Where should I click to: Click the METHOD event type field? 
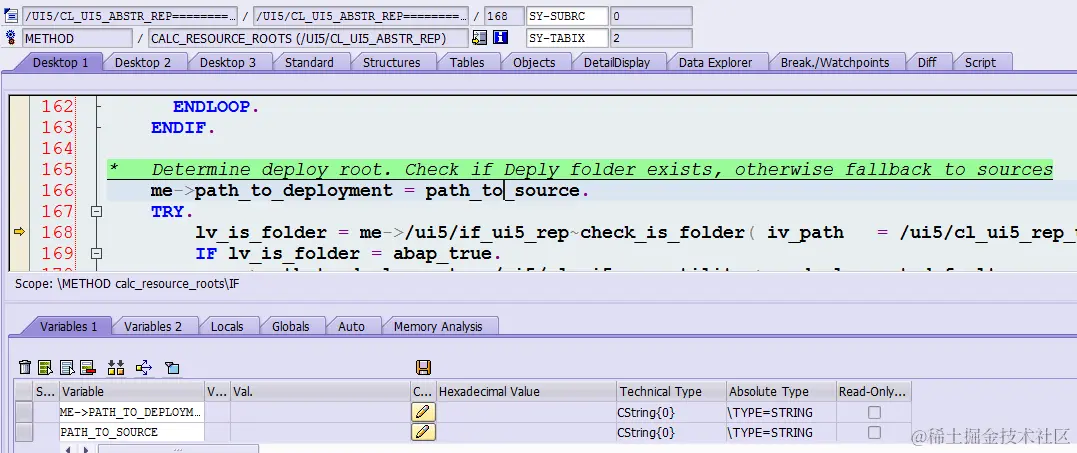pos(78,38)
